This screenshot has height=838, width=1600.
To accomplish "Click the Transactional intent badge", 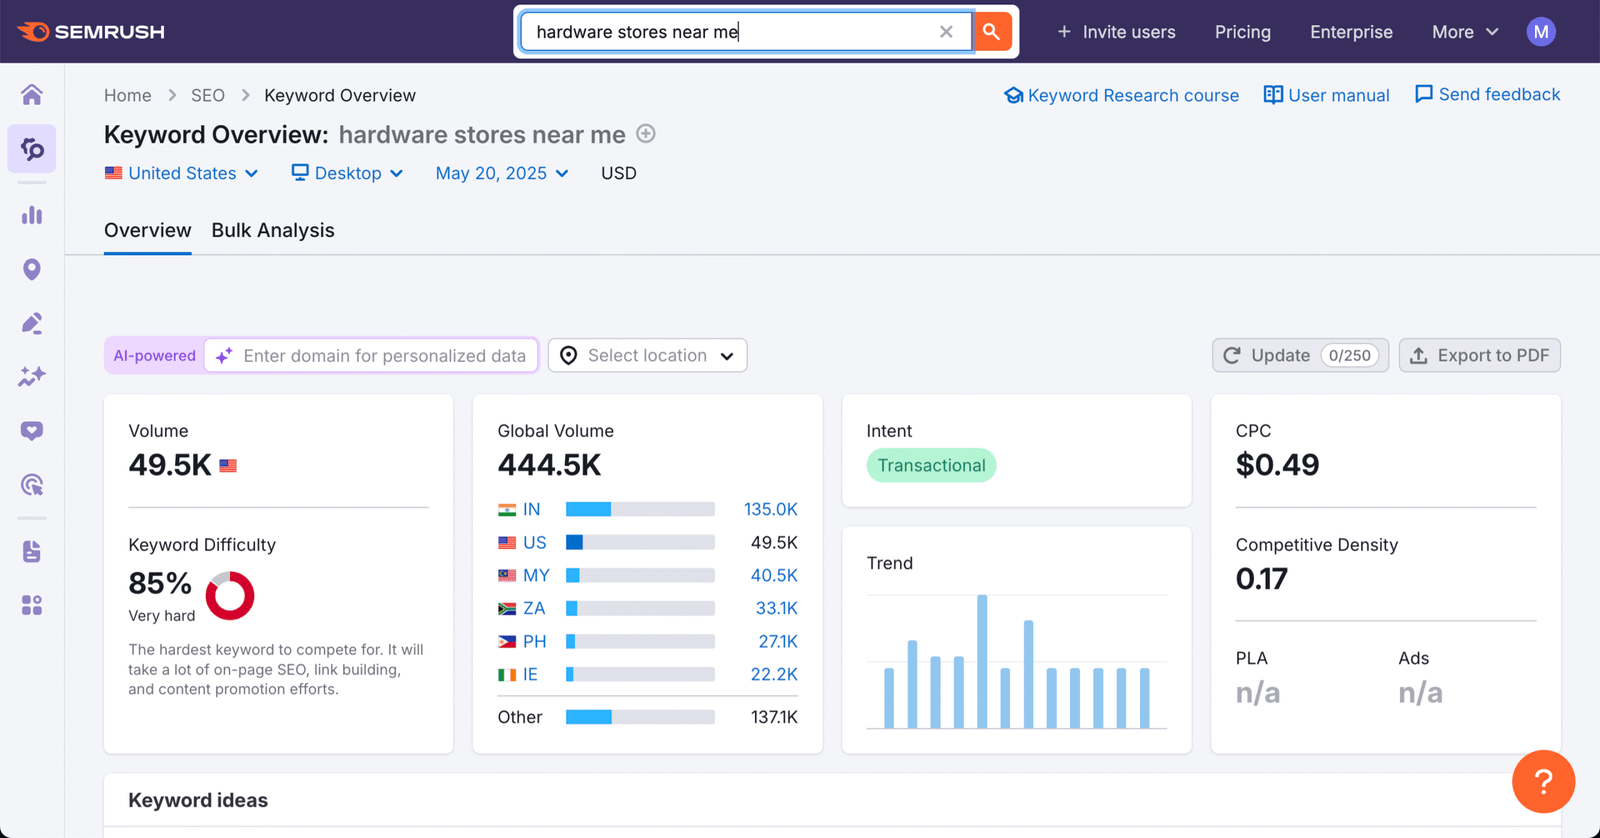I will pyautogui.click(x=931, y=465).
